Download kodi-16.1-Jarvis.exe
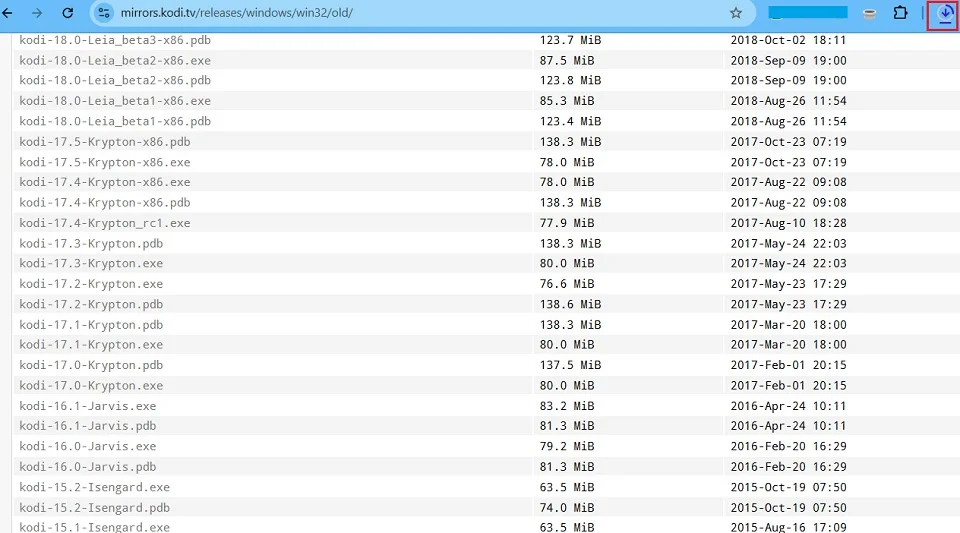Screen dimensions: 960x533 [x=88, y=406]
